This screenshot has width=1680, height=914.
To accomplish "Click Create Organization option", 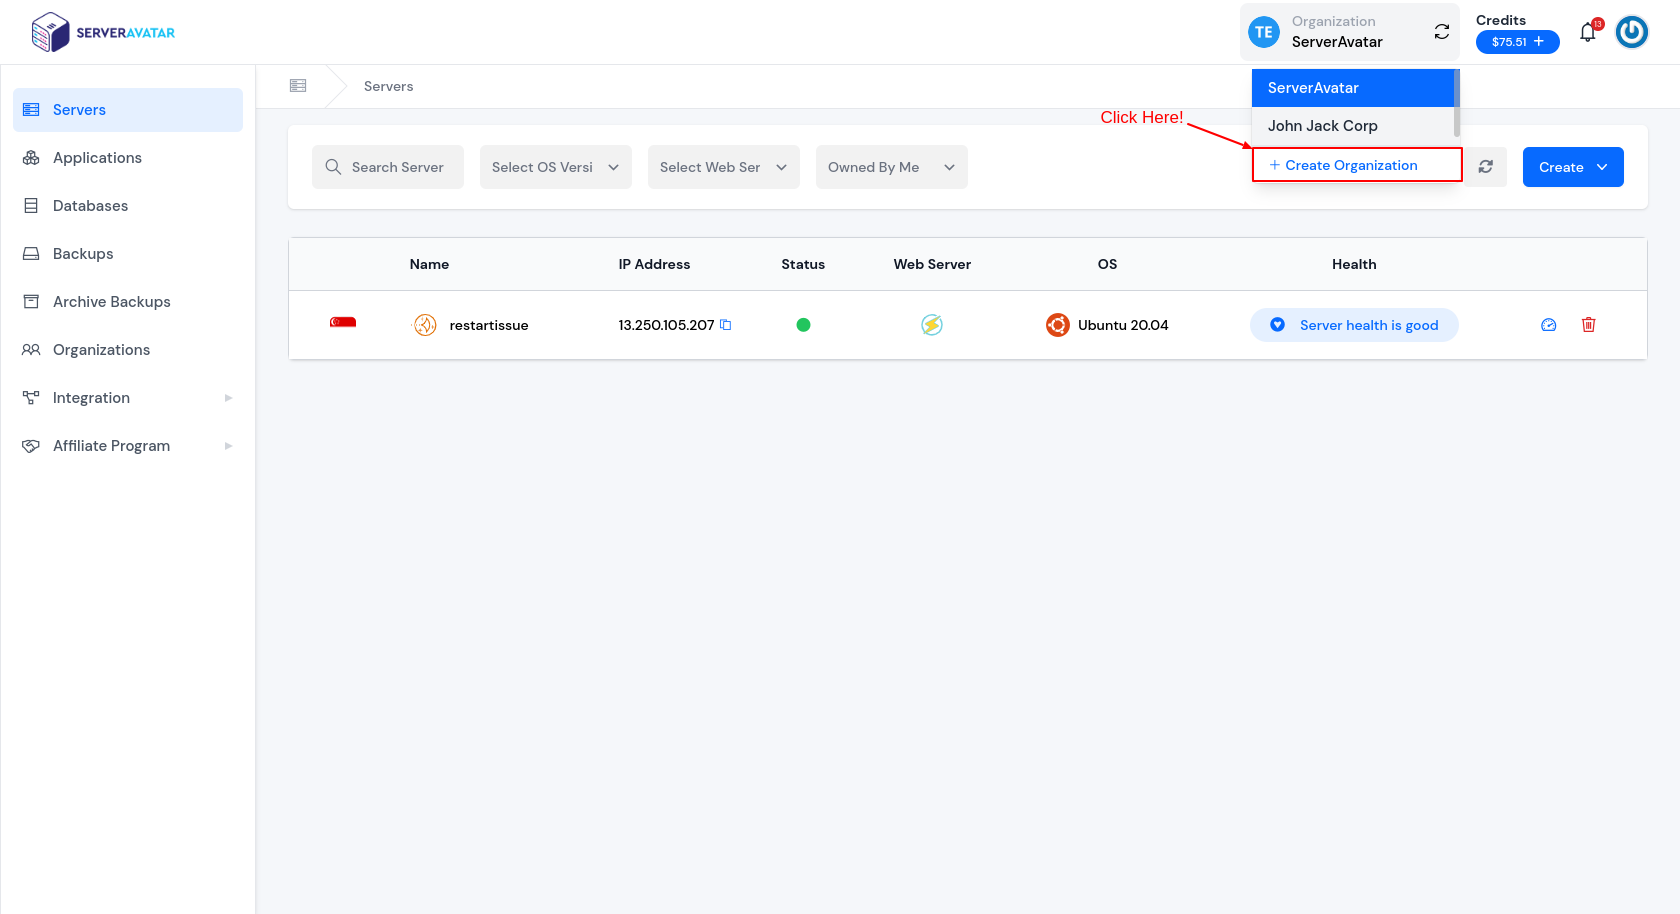I will (1357, 165).
